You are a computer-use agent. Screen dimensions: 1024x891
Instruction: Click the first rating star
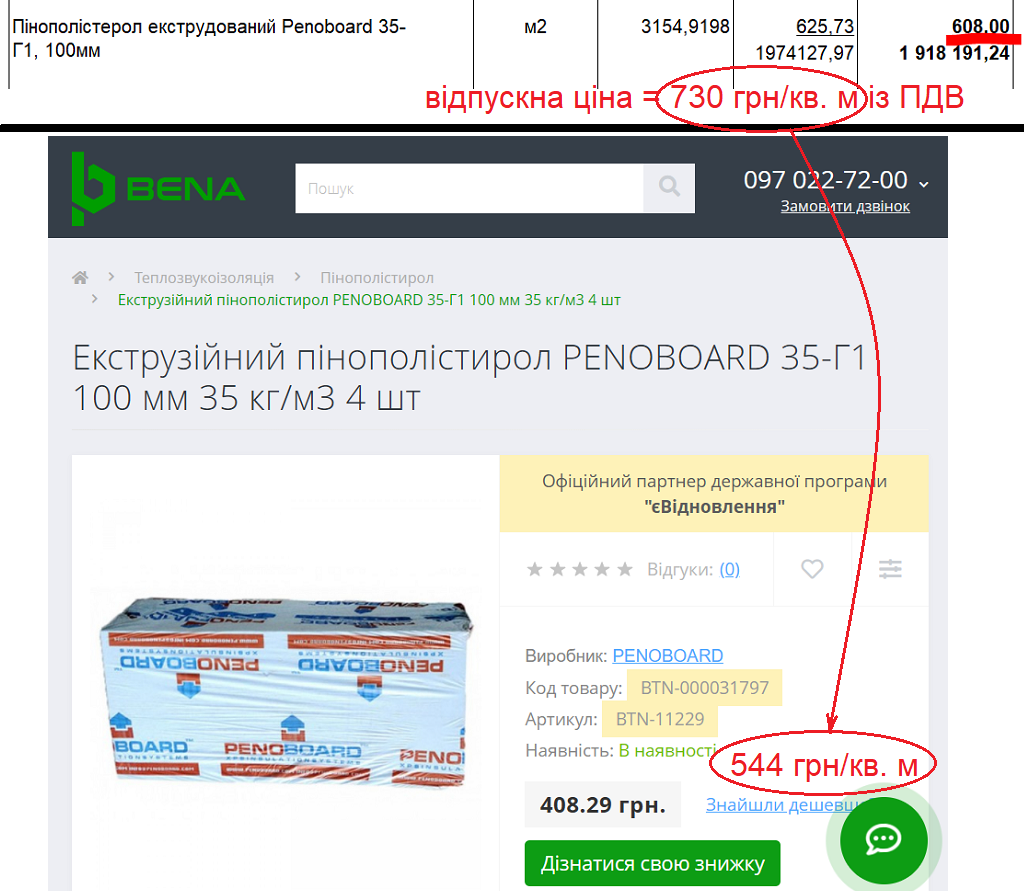click(535, 569)
